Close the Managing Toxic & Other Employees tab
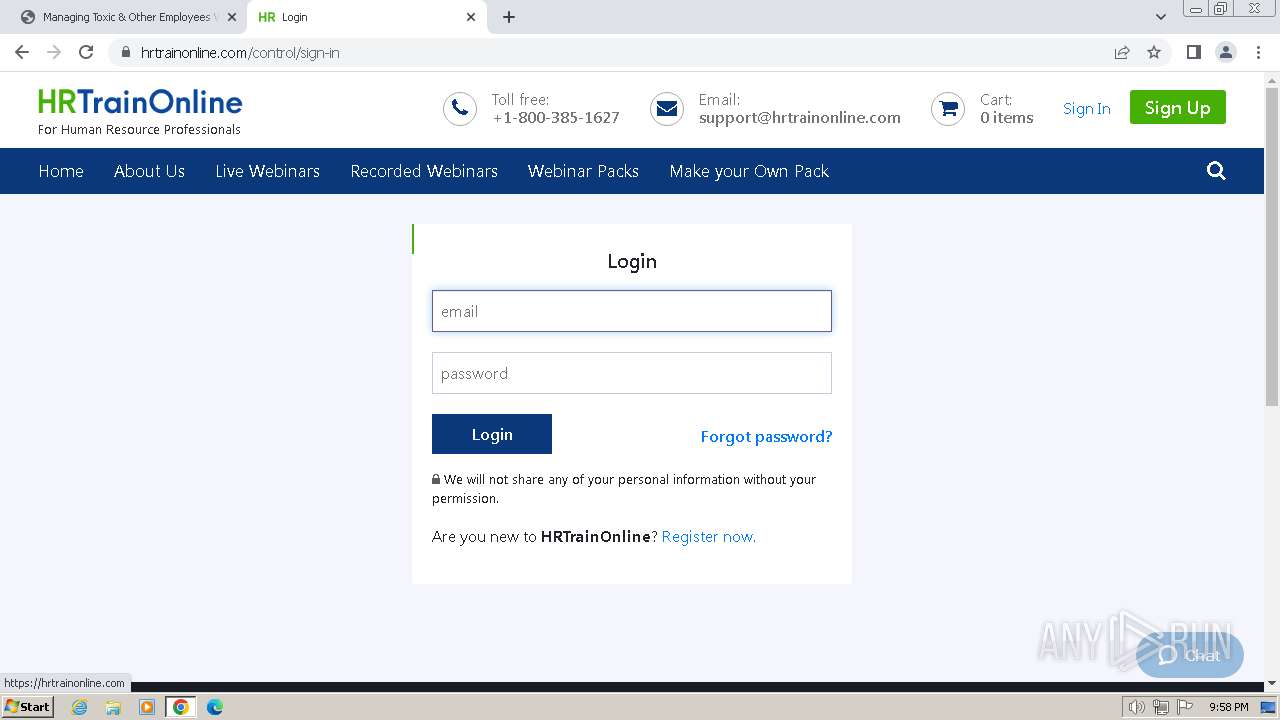This screenshot has height=720, width=1280. (x=232, y=17)
